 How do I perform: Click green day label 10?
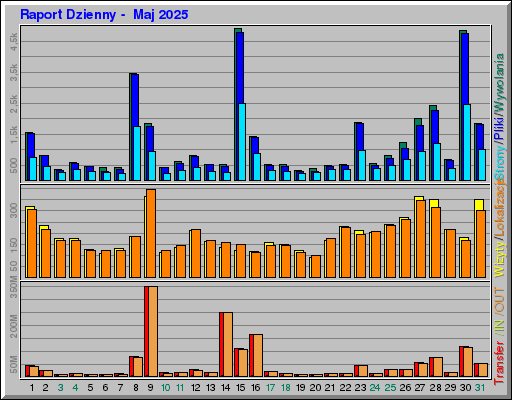click(165, 388)
